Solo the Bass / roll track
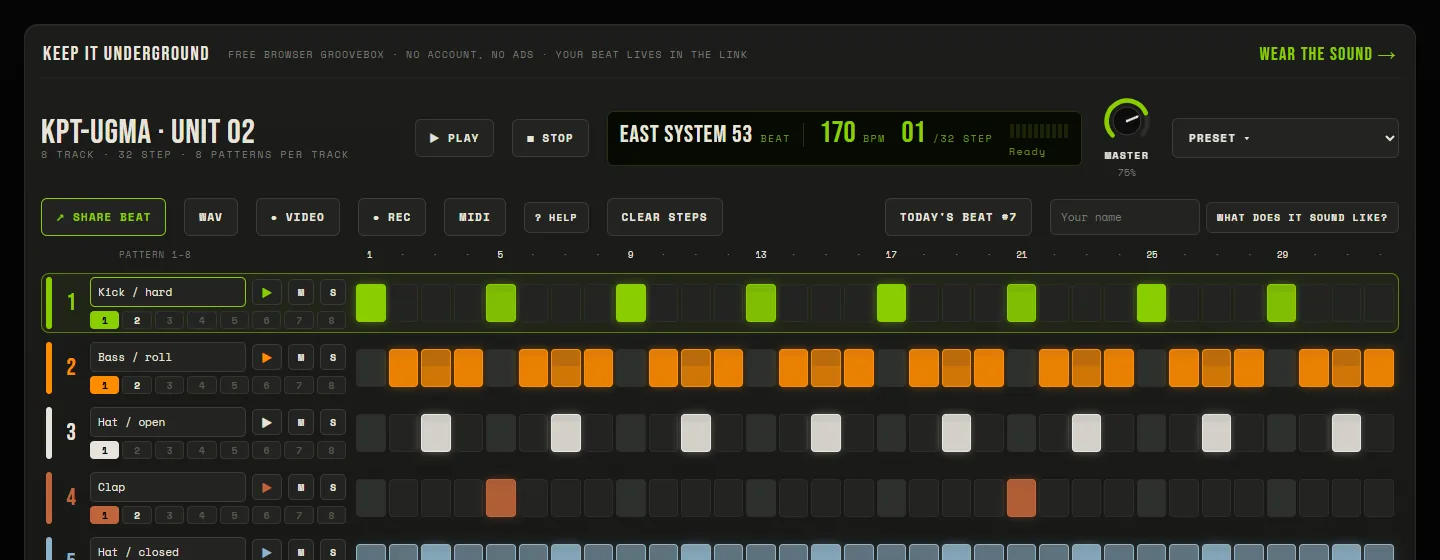Image resolution: width=1440 pixels, height=560 pixels. click(333, 357)
